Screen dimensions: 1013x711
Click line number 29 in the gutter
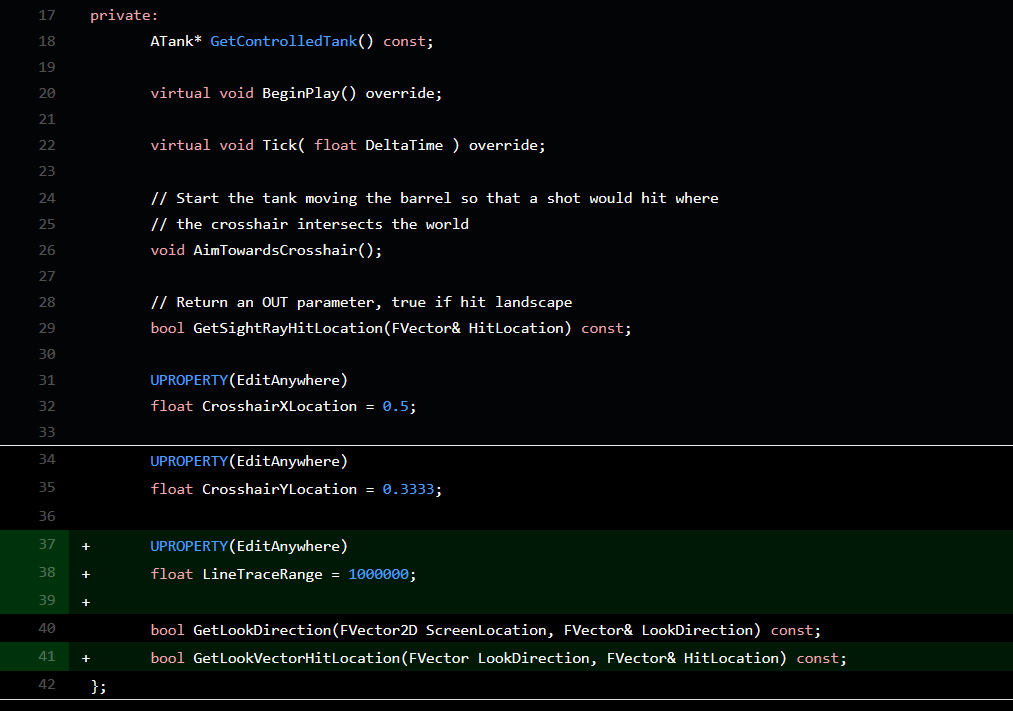[x=46, y=328]
